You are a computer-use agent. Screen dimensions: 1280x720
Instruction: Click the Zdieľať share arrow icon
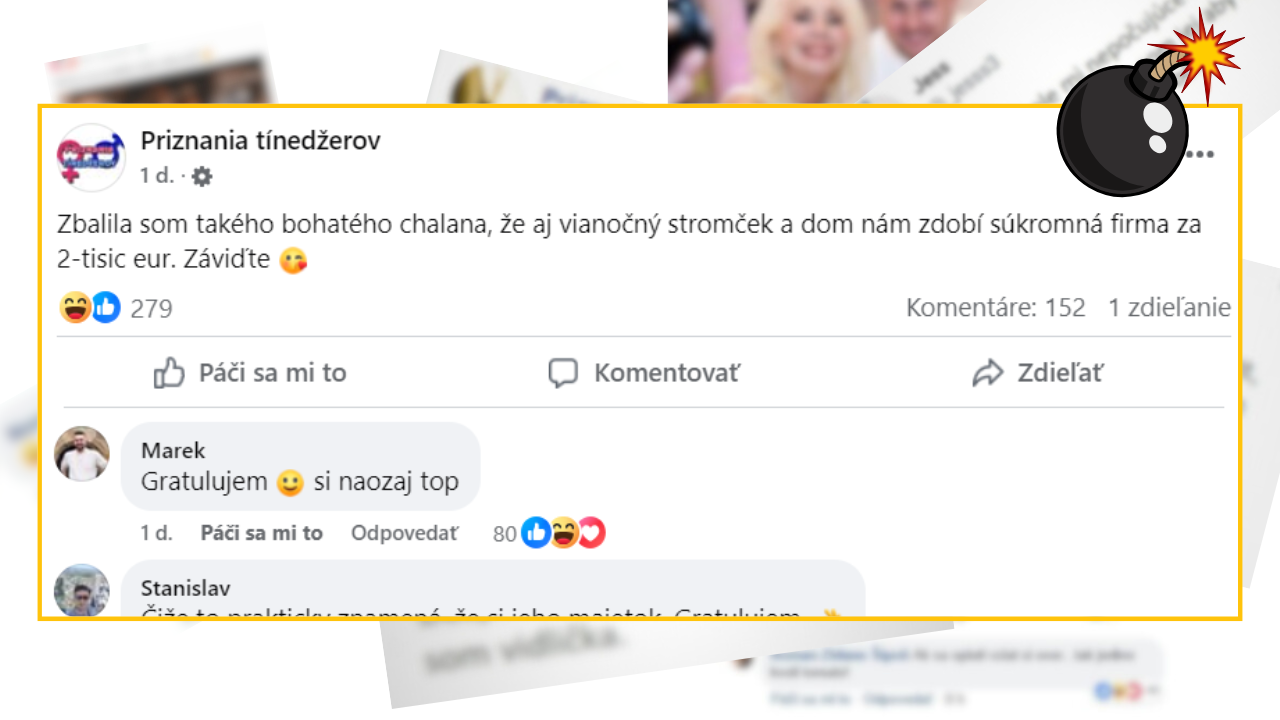(x=990, y=371)
